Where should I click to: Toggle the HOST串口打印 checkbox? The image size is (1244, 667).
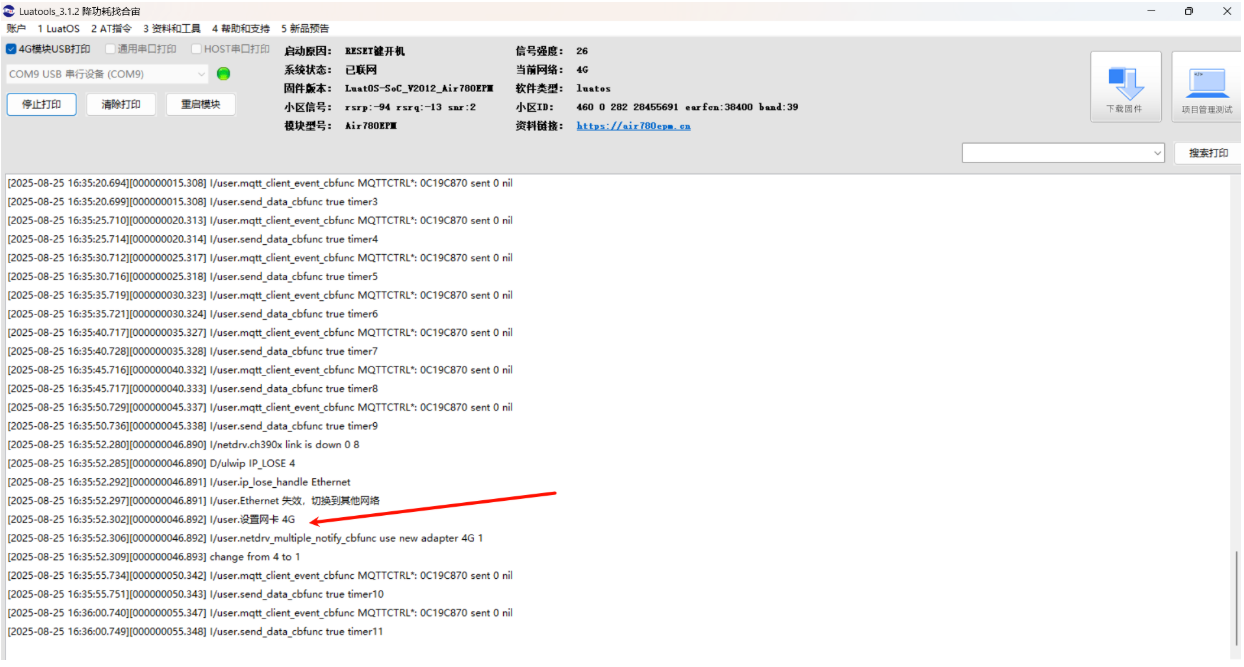pos(197,49)
